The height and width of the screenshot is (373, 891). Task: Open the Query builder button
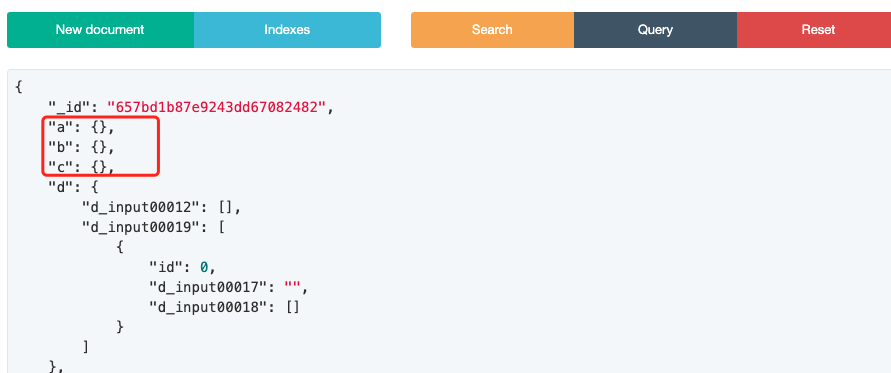(655, 30)
